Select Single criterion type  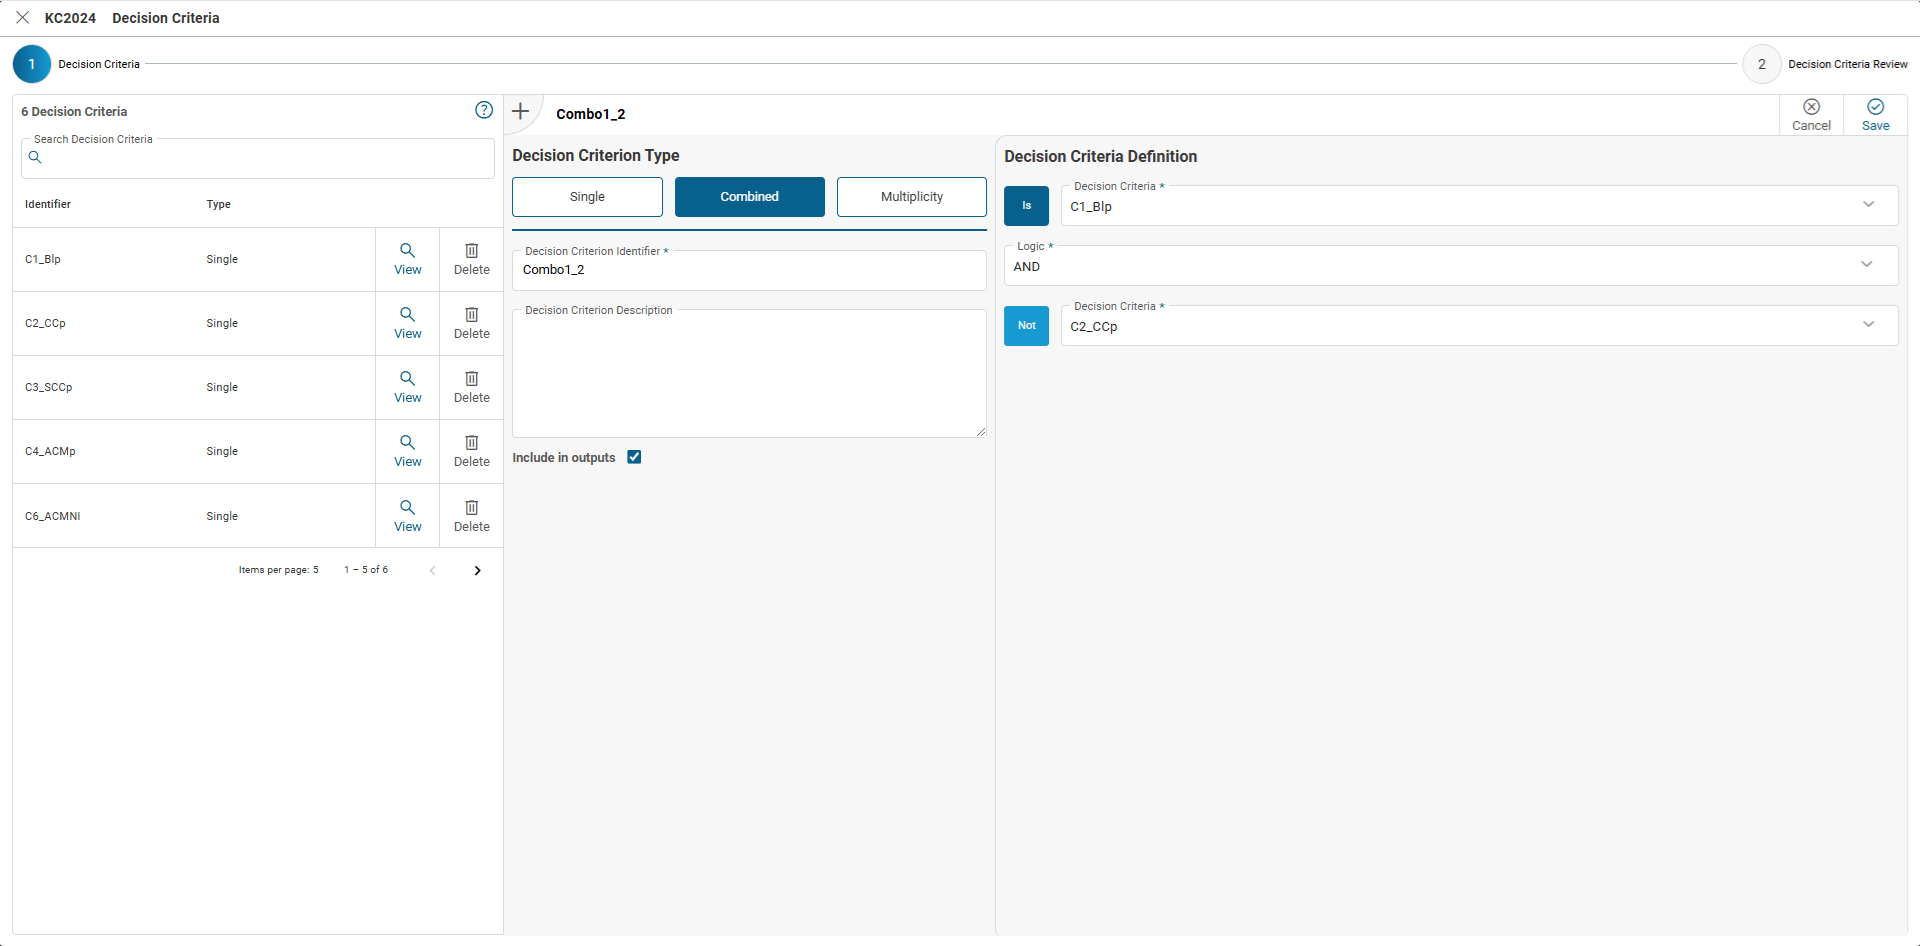tap(587, 197)
